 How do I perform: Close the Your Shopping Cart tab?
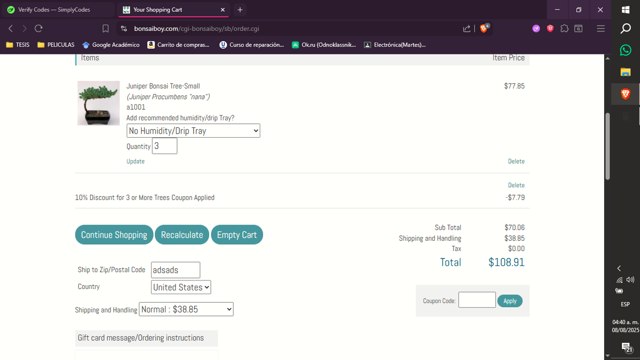click(x=223, y=9)
